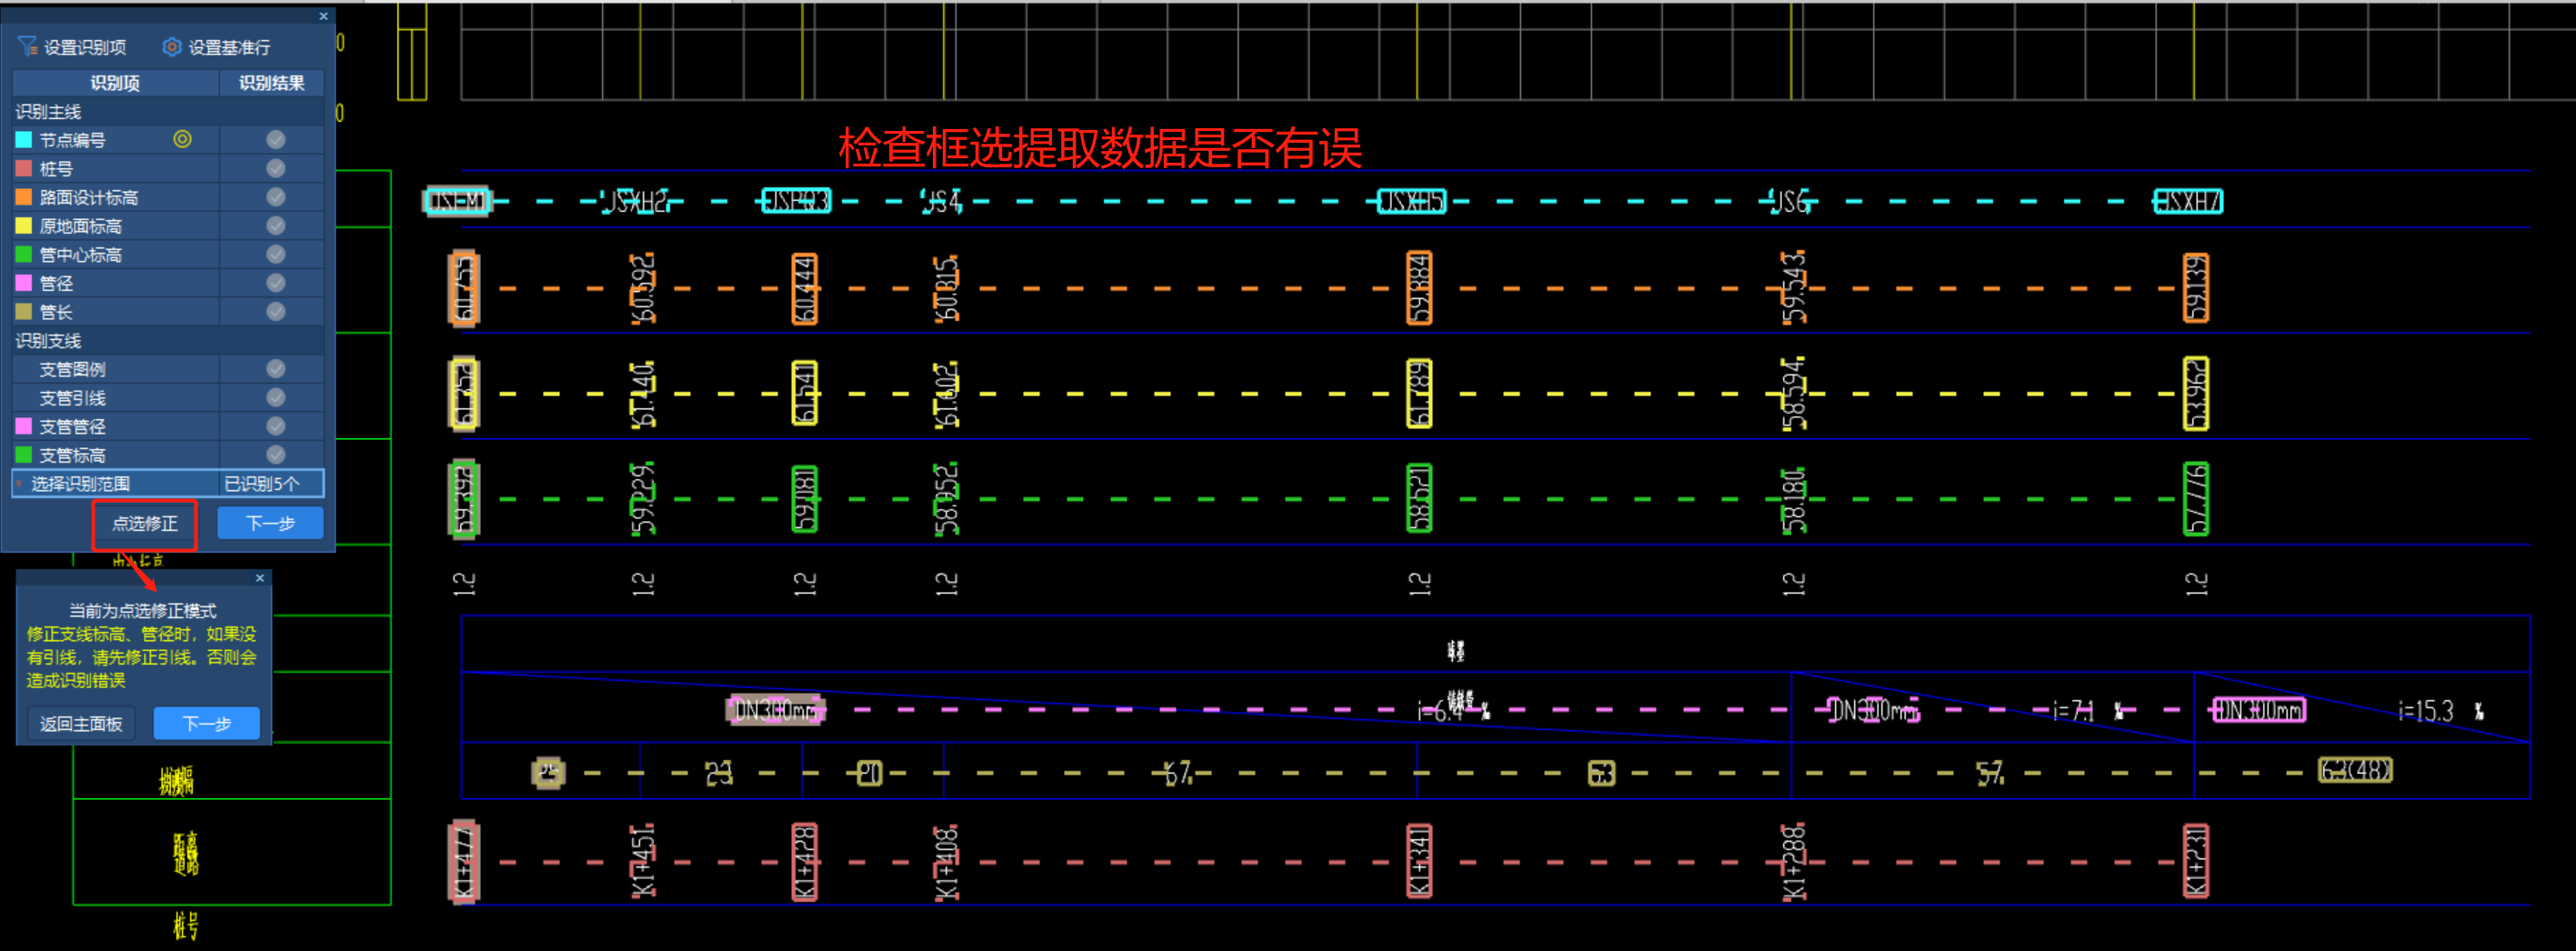Select the 识别结果 column header
The image size is (2576, 951).
pyautogui.click(x=271, y=83)
